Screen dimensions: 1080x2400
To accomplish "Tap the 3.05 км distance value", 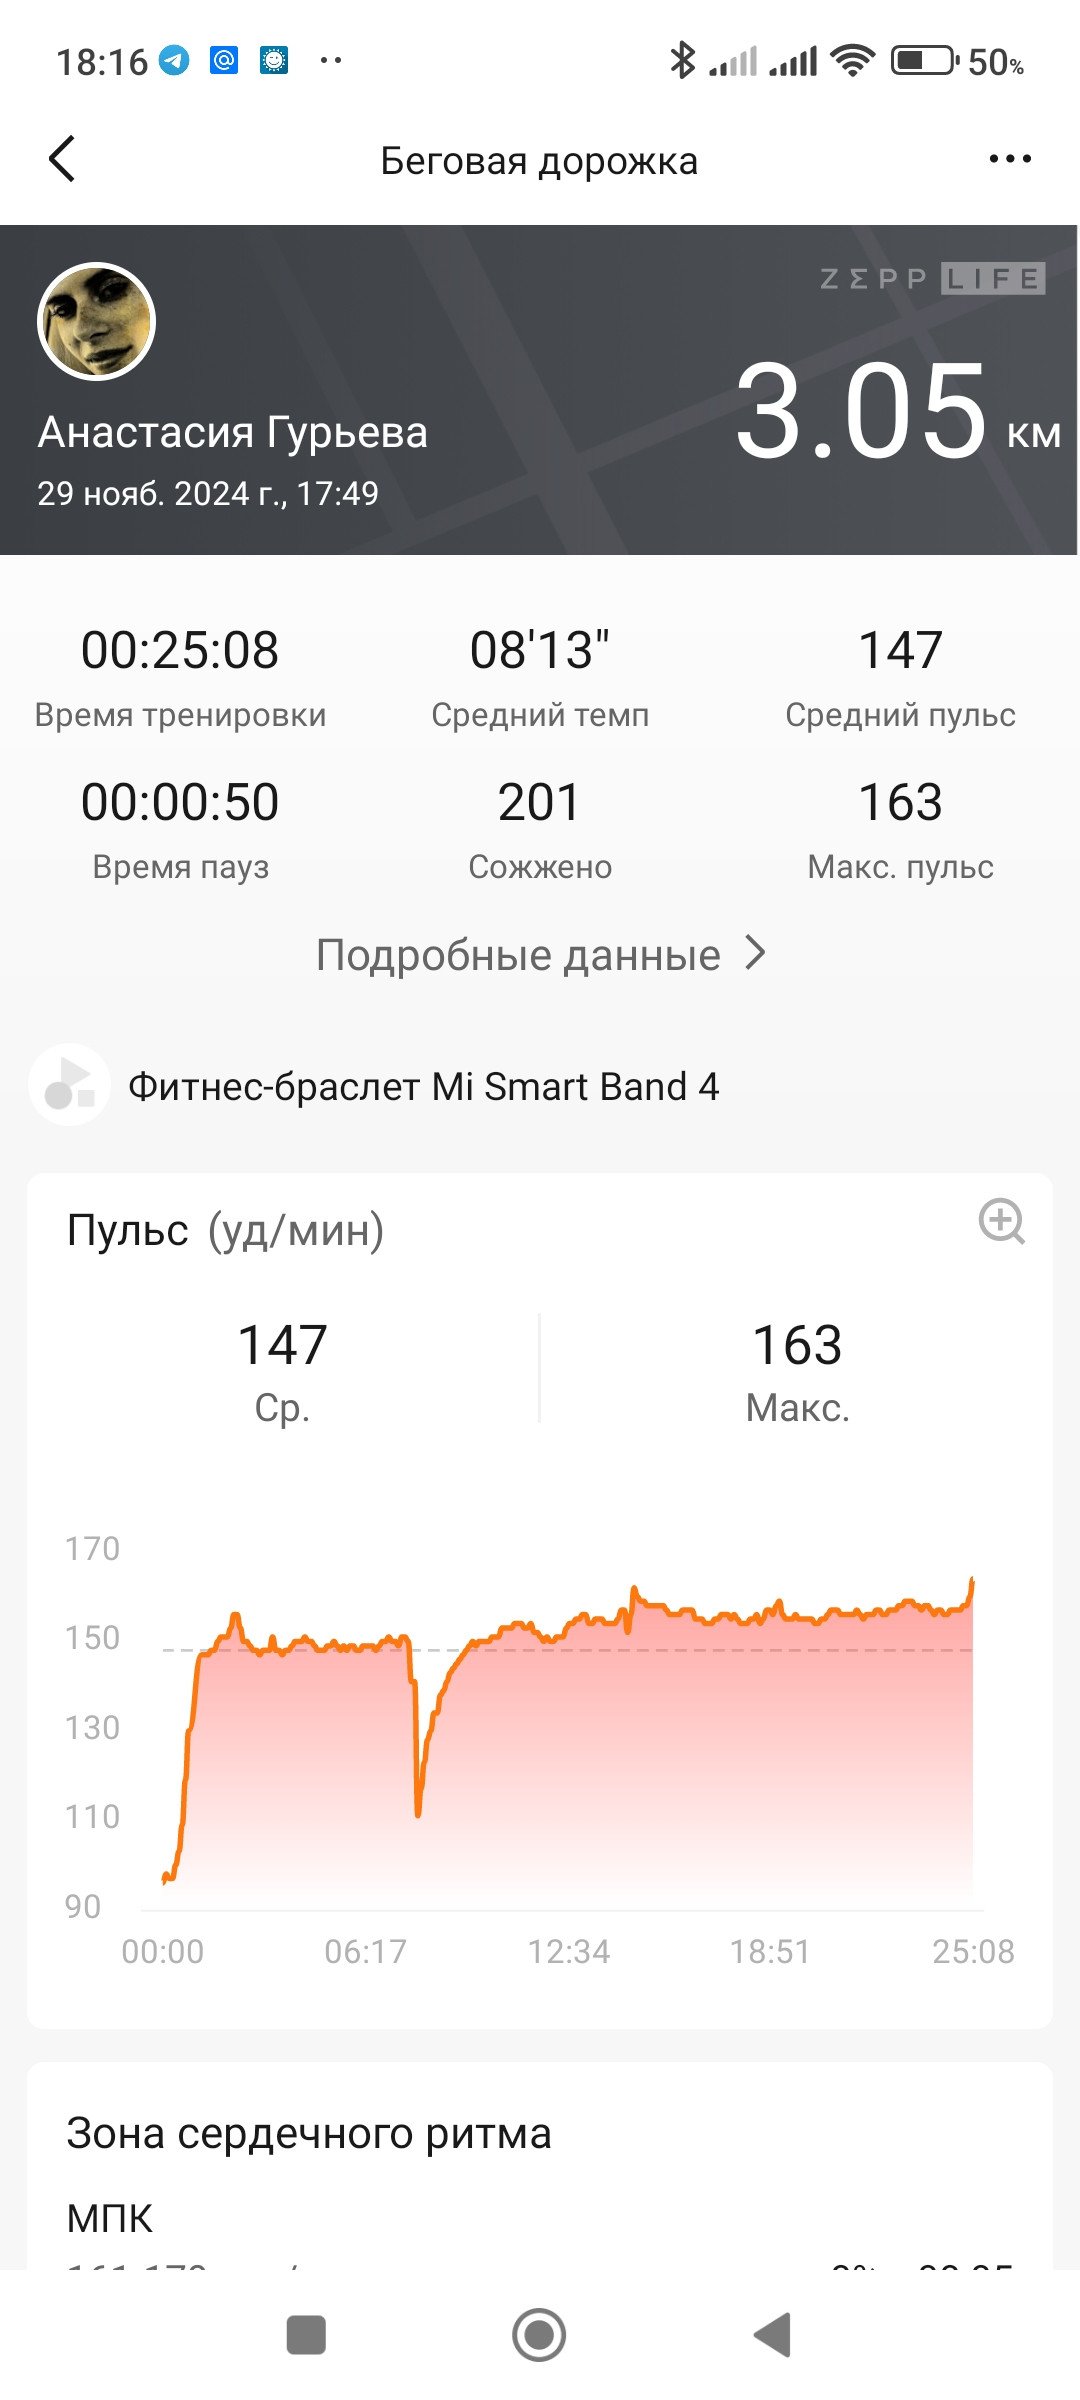I will [897, 411].
